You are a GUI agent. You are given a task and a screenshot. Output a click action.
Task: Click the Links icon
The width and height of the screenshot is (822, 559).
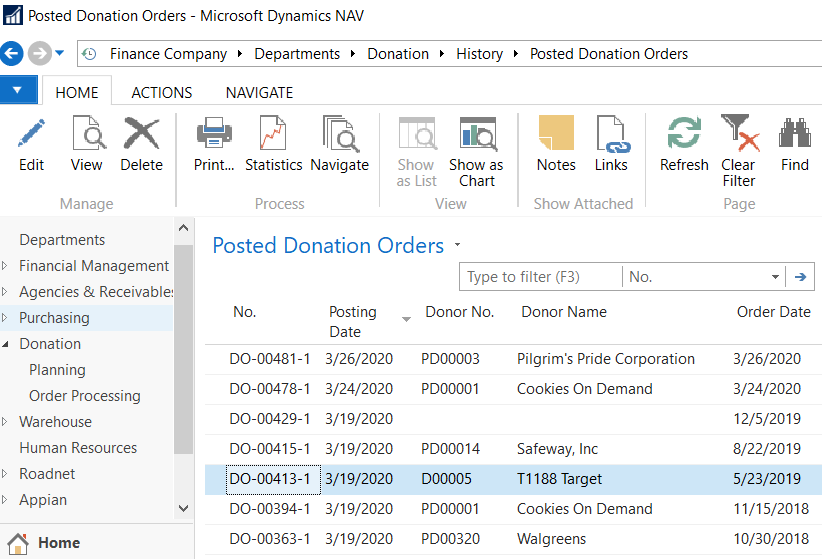[x=611, y=134]
